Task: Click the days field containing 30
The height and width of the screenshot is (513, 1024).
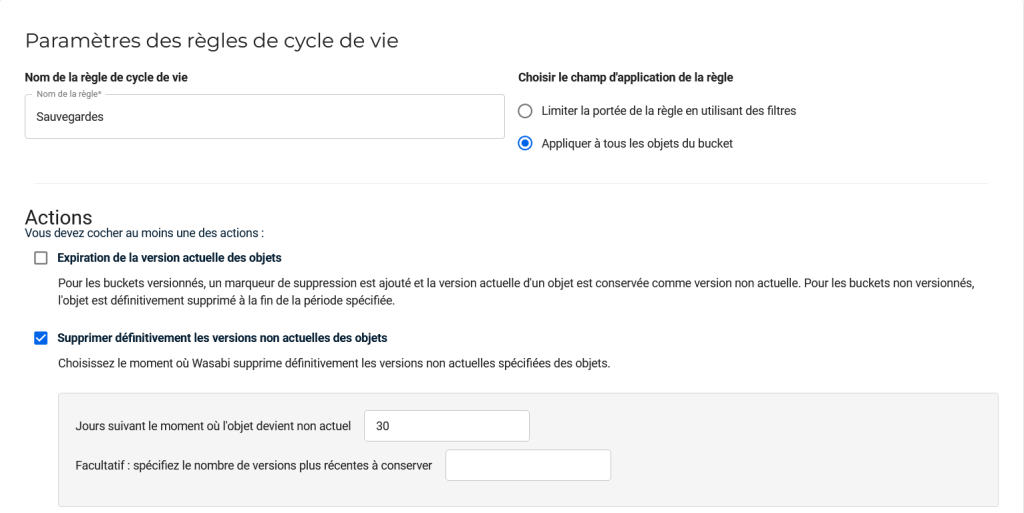Action: [x=446, y=426]
